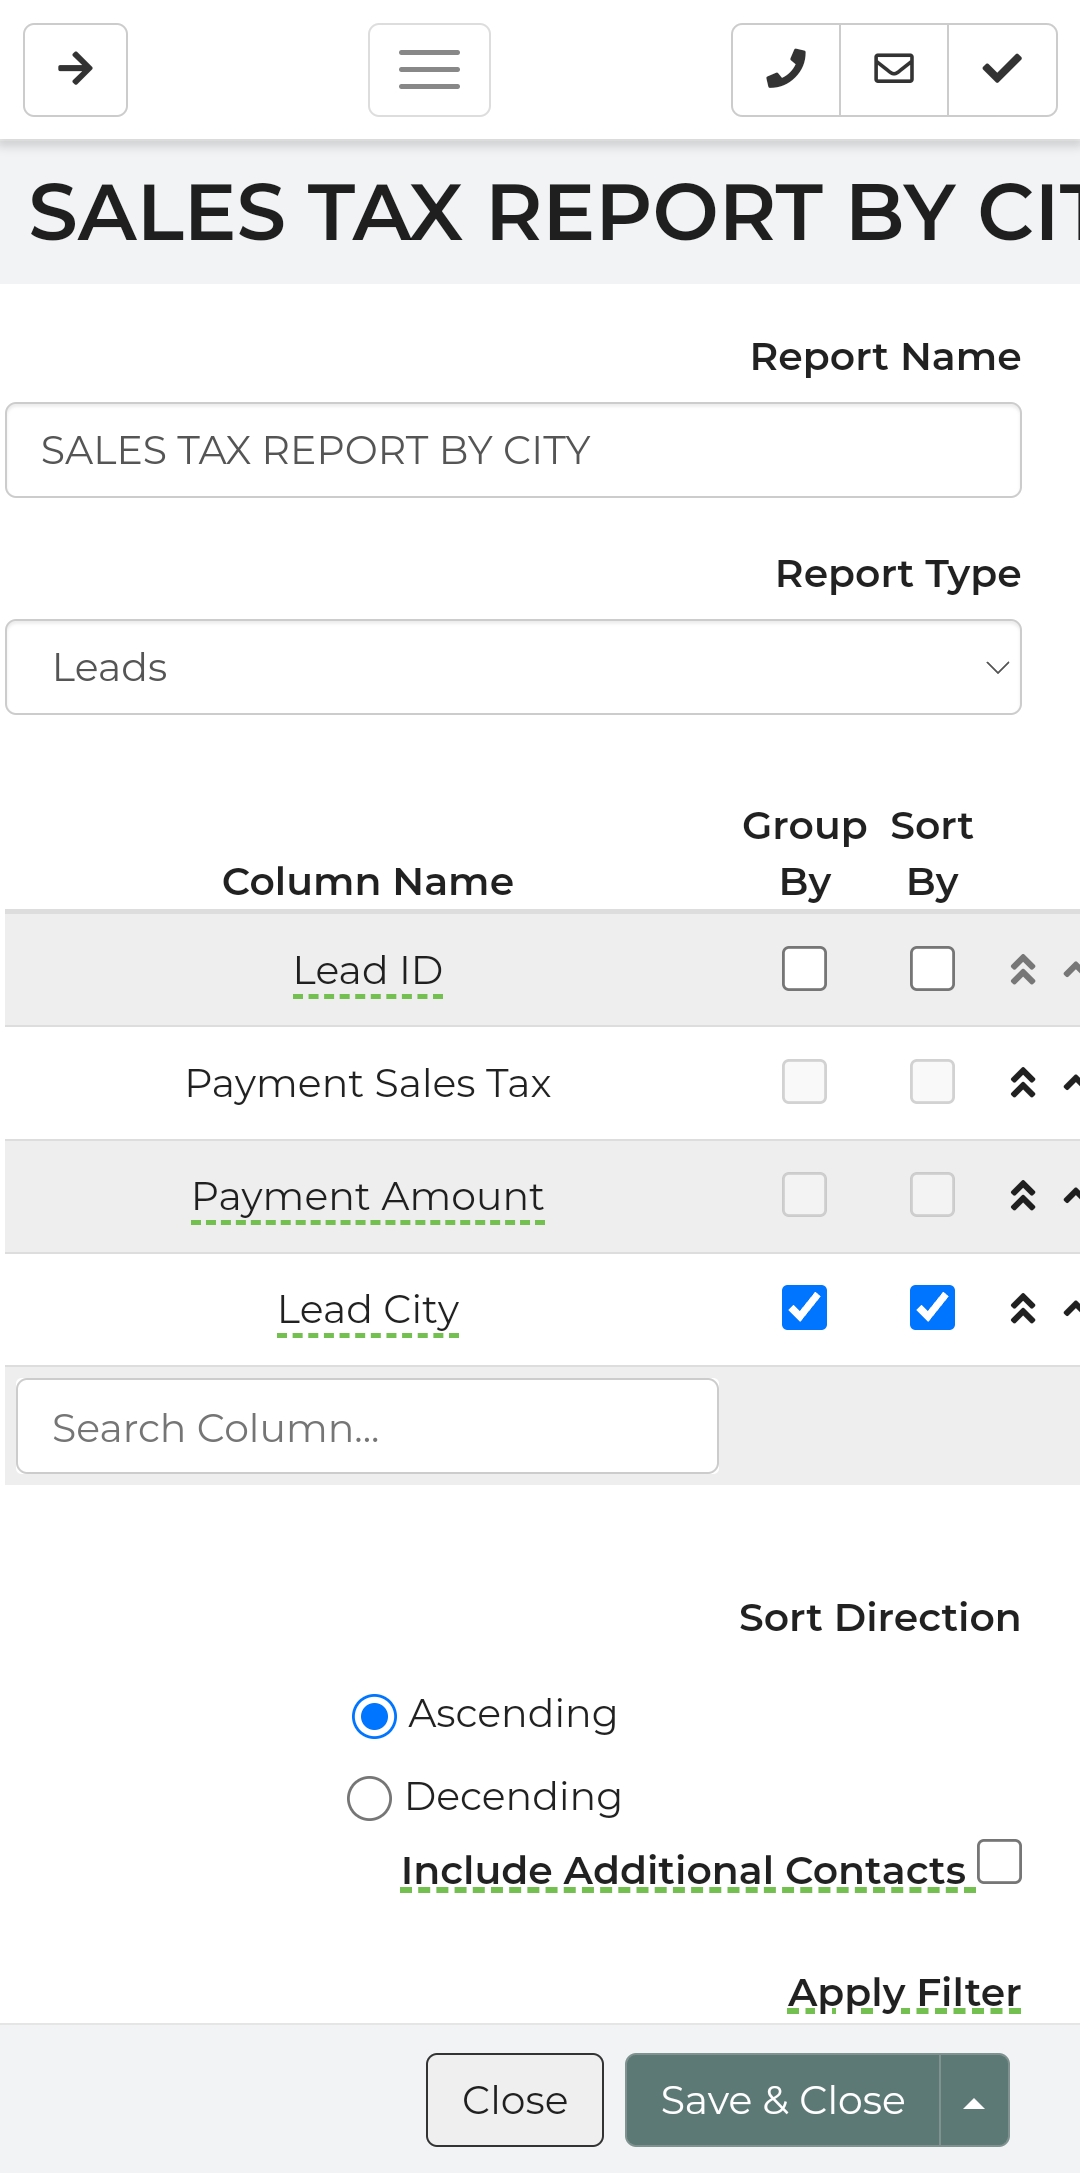Click the envelope email icon
1080x2173 pixels.
[894, 70]
